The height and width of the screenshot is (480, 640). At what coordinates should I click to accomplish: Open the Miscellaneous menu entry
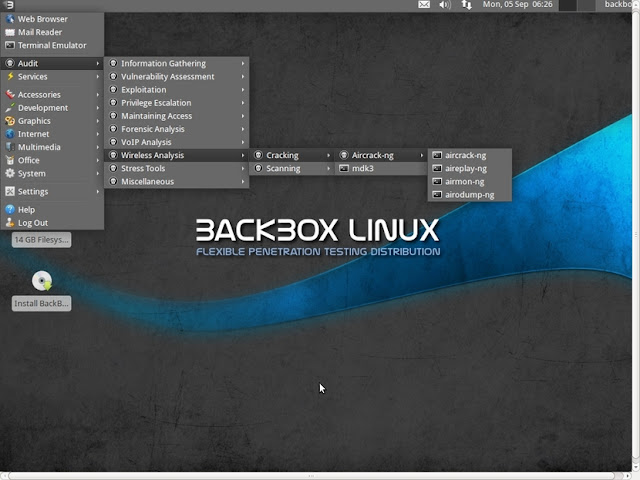176,182
